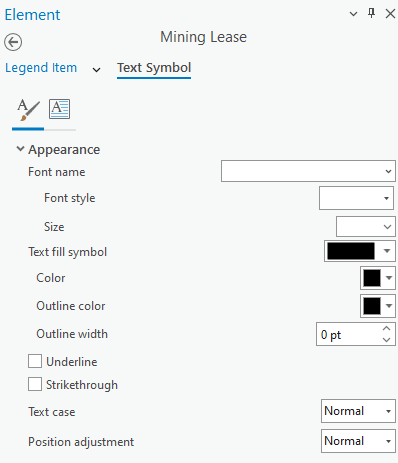The width and height of the screenshot is (398, 463).
Task: Click the Outline width value field
Action: tap(348, 334)
